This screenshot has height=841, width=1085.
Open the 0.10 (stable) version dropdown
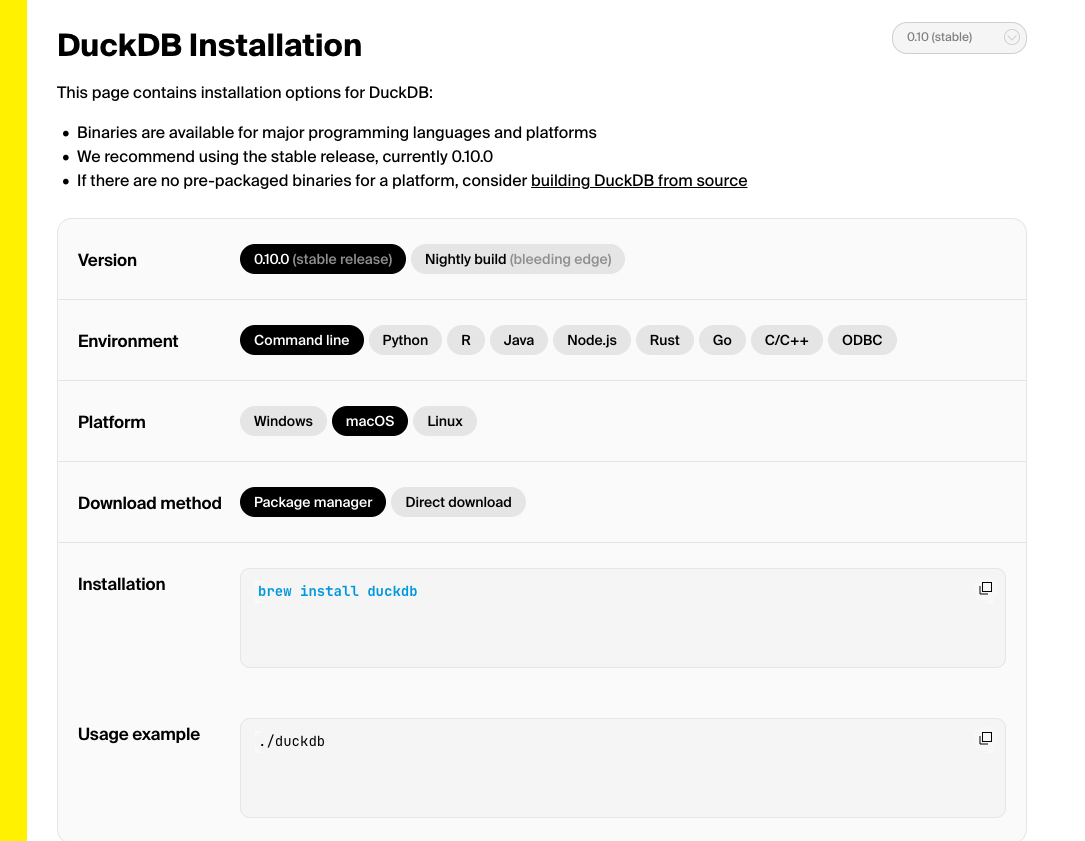click(958, 37)
